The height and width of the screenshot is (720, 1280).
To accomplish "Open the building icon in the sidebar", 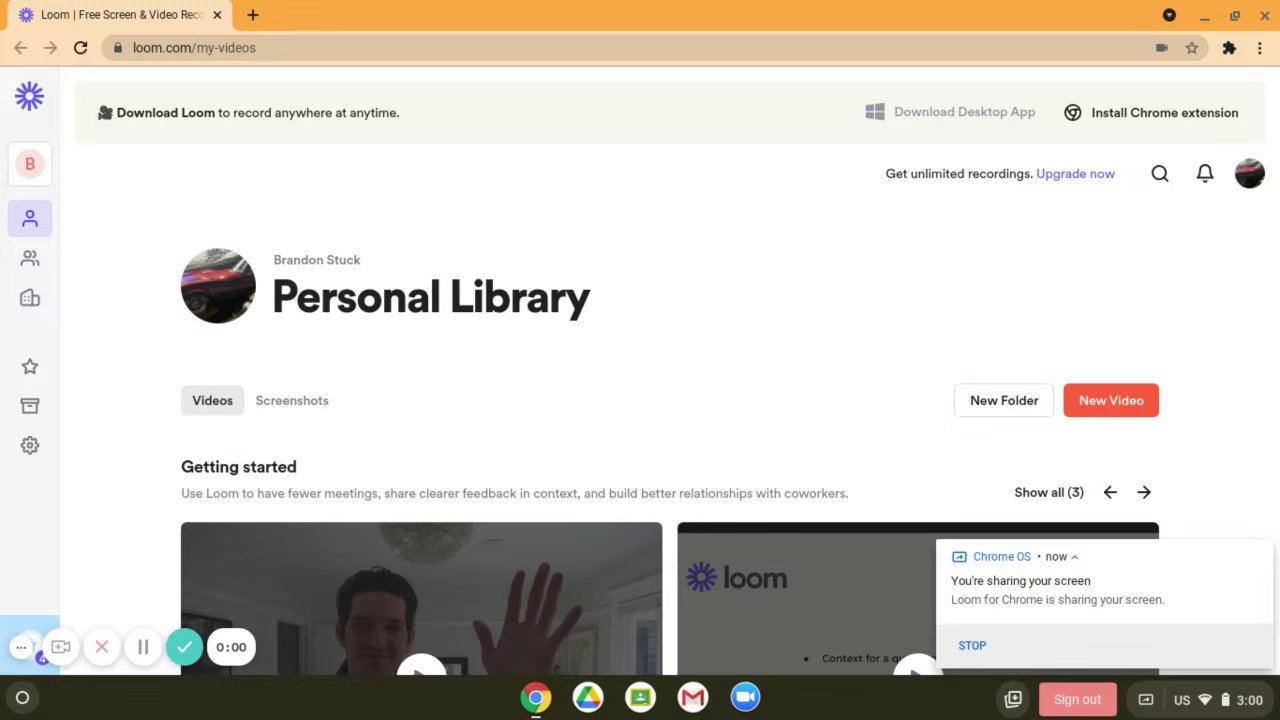I will pyautogui.click(x=30, y=298).
